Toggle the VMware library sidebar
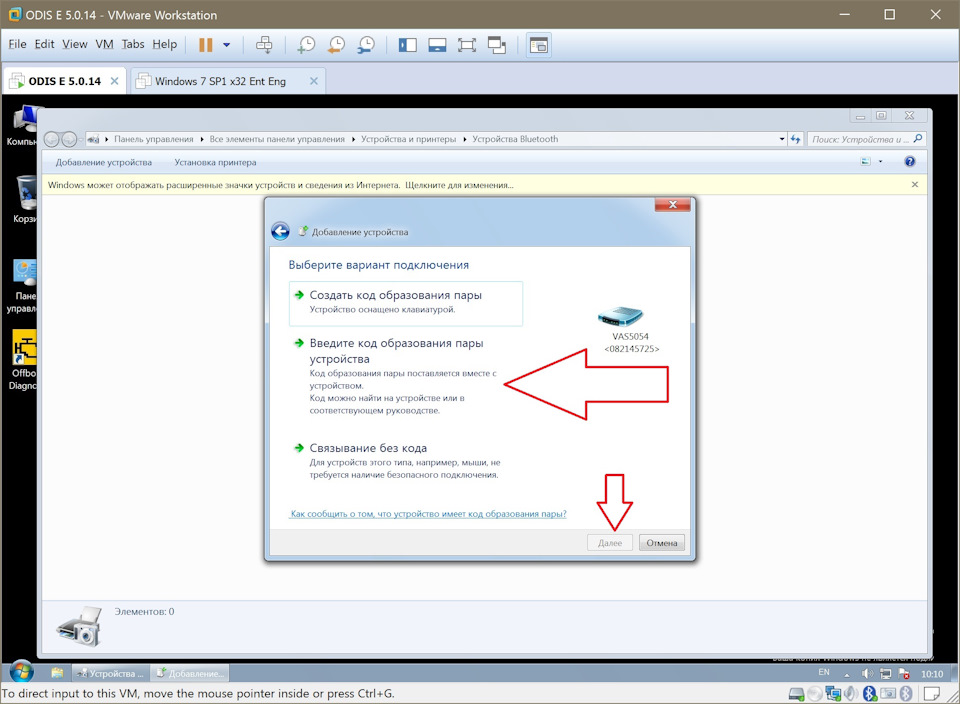This screenshot has width=960, height=704. (x=408, y=45)
